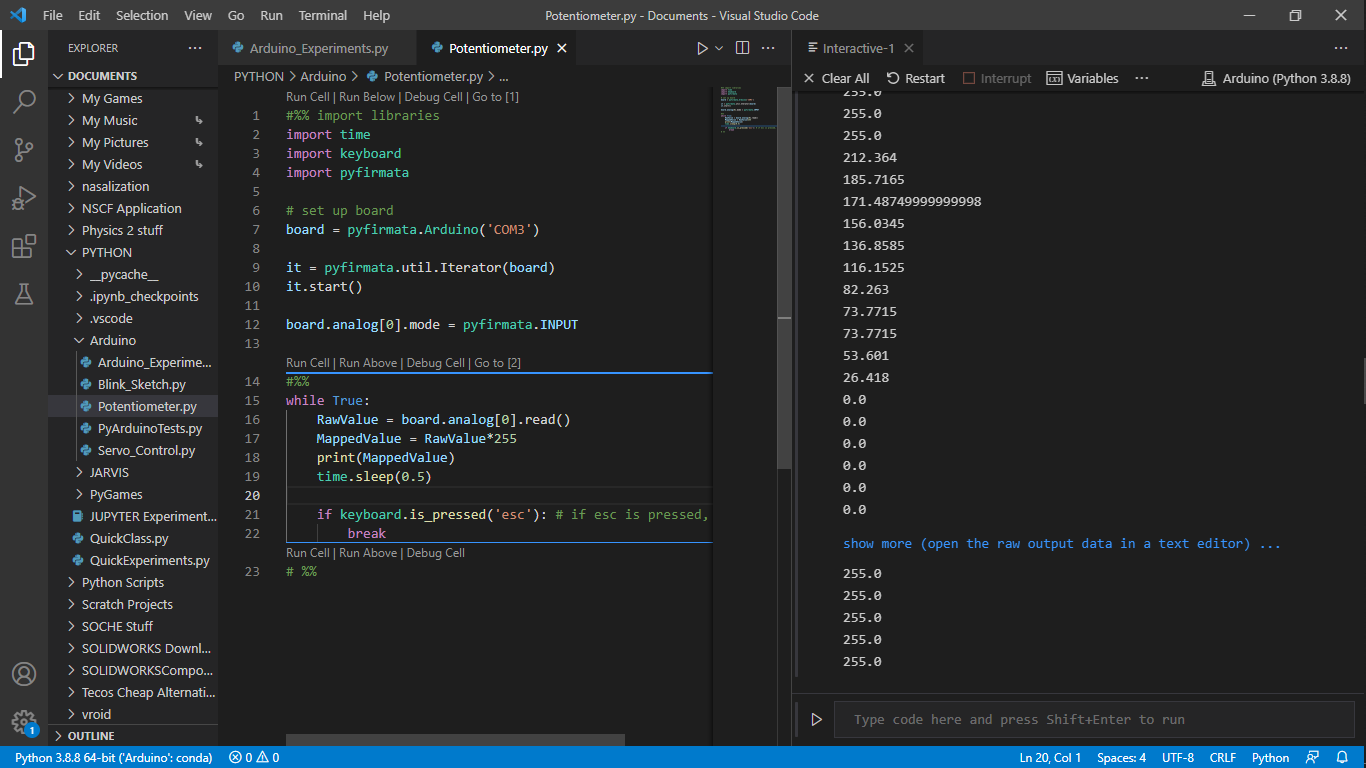Expand the My Games folder

pyautogui.click(x=112, y=98)
